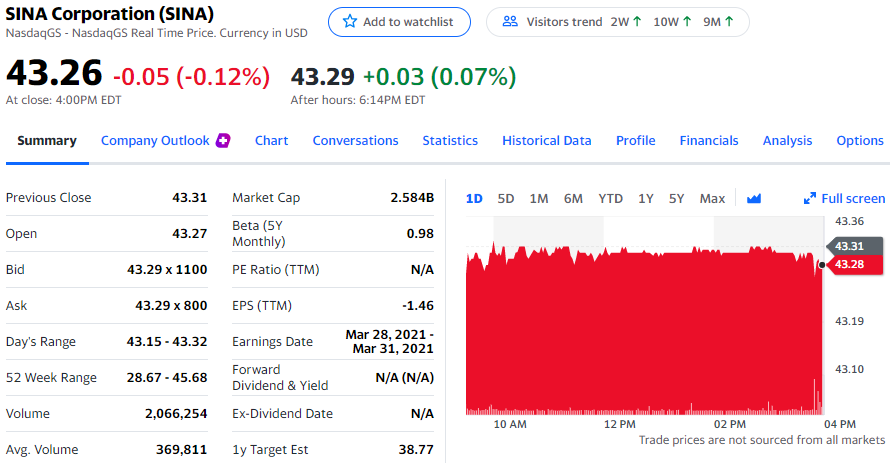Click the star icon in Add to watchlist
This screenshot has width=890, height=463.
click(350, 22)
